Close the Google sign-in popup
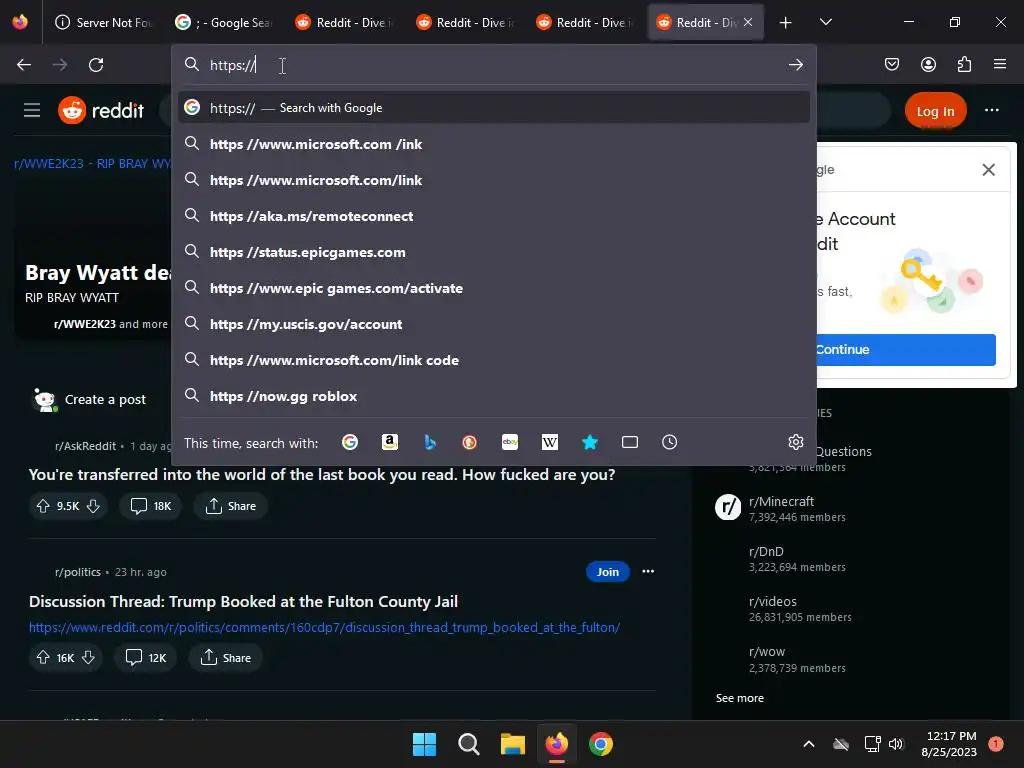 pos(989,170)
